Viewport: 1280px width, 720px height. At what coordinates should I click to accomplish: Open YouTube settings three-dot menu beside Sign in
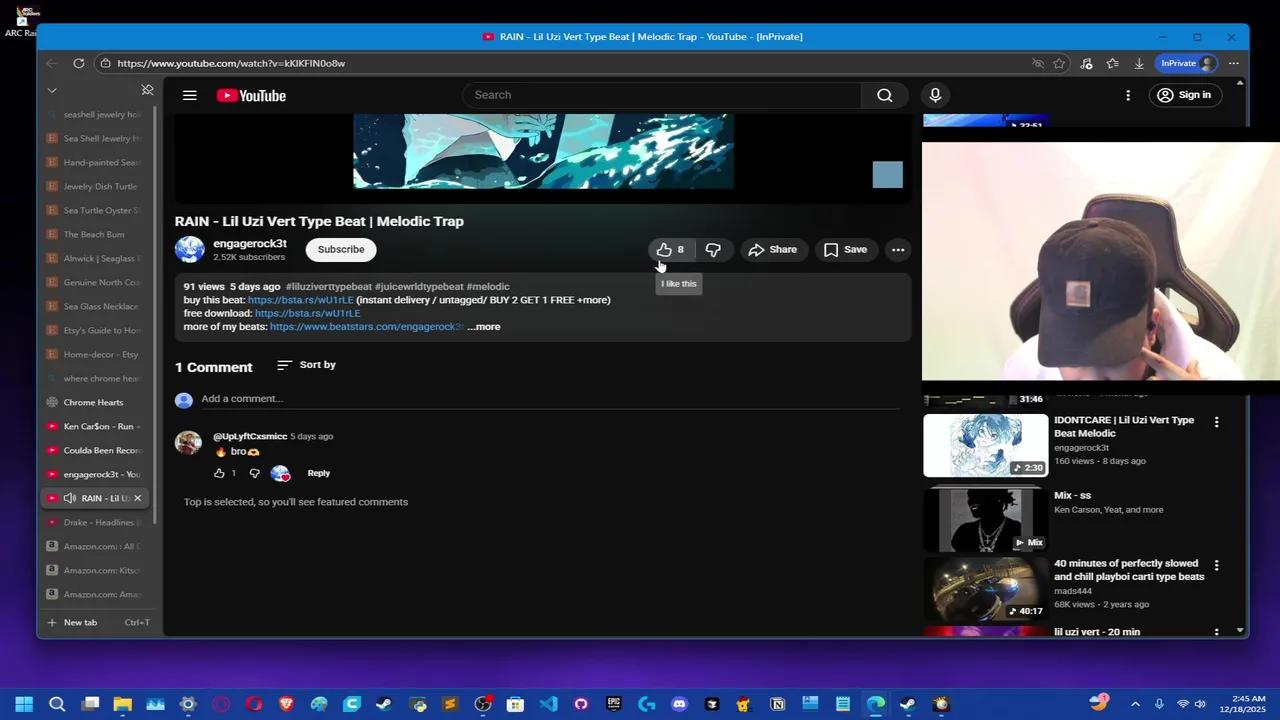tap(1128, 95)
